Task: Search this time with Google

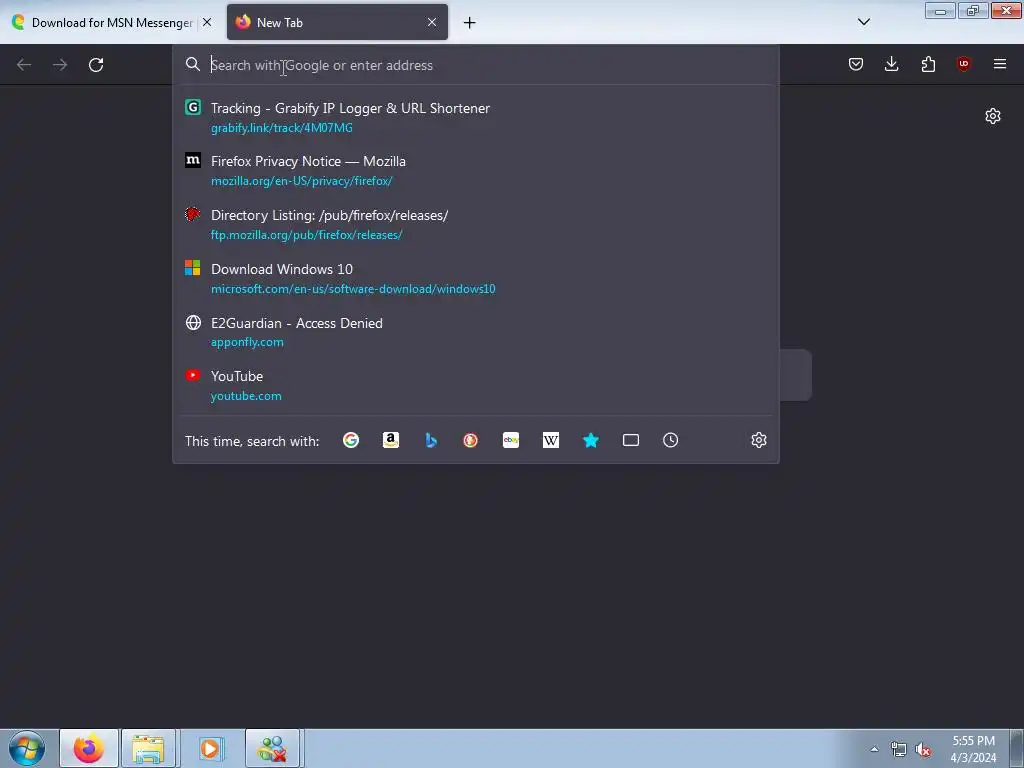Action: (x=351, y=440)
